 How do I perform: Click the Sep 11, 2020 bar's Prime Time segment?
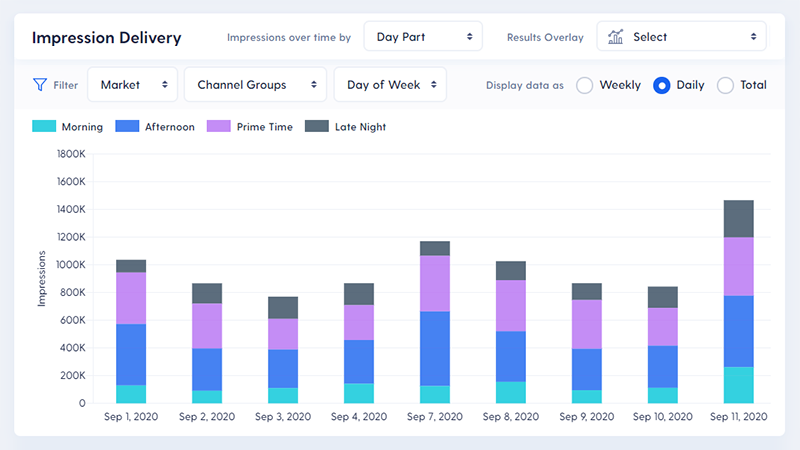click(738, 266)
